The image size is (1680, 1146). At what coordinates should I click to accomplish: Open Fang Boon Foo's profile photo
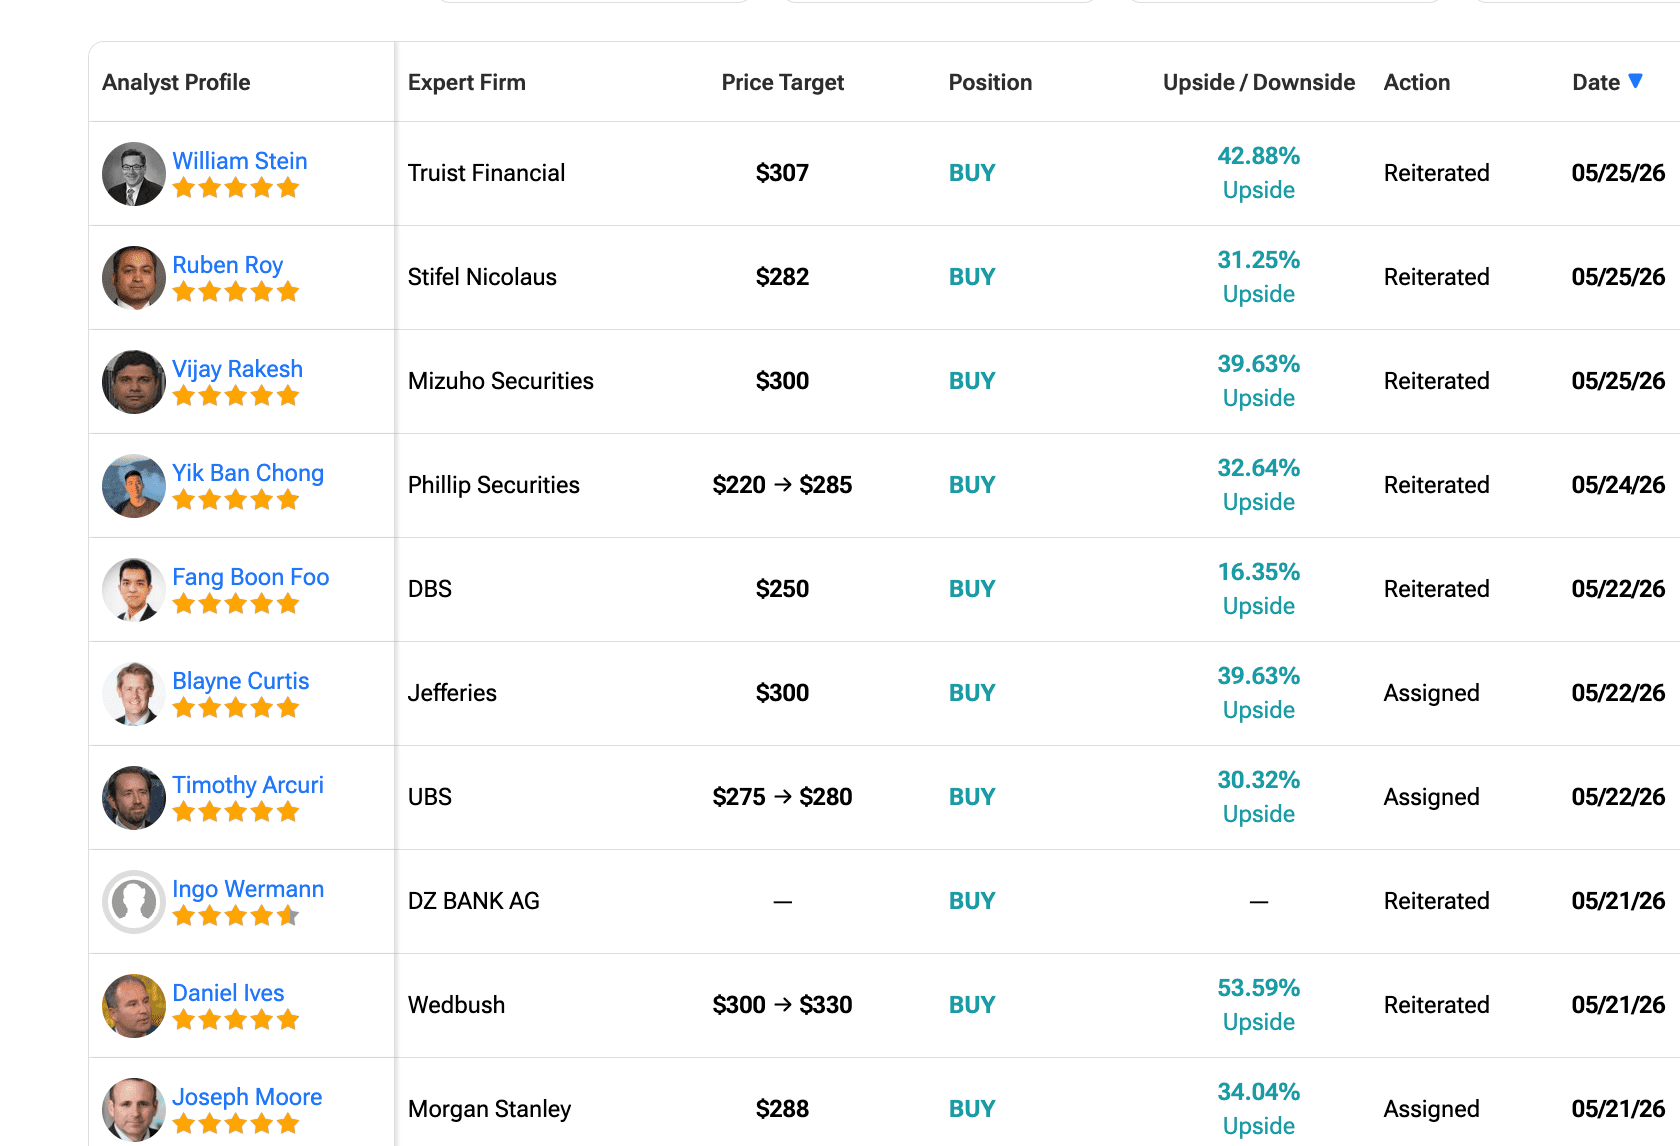[x=134, y=590]
